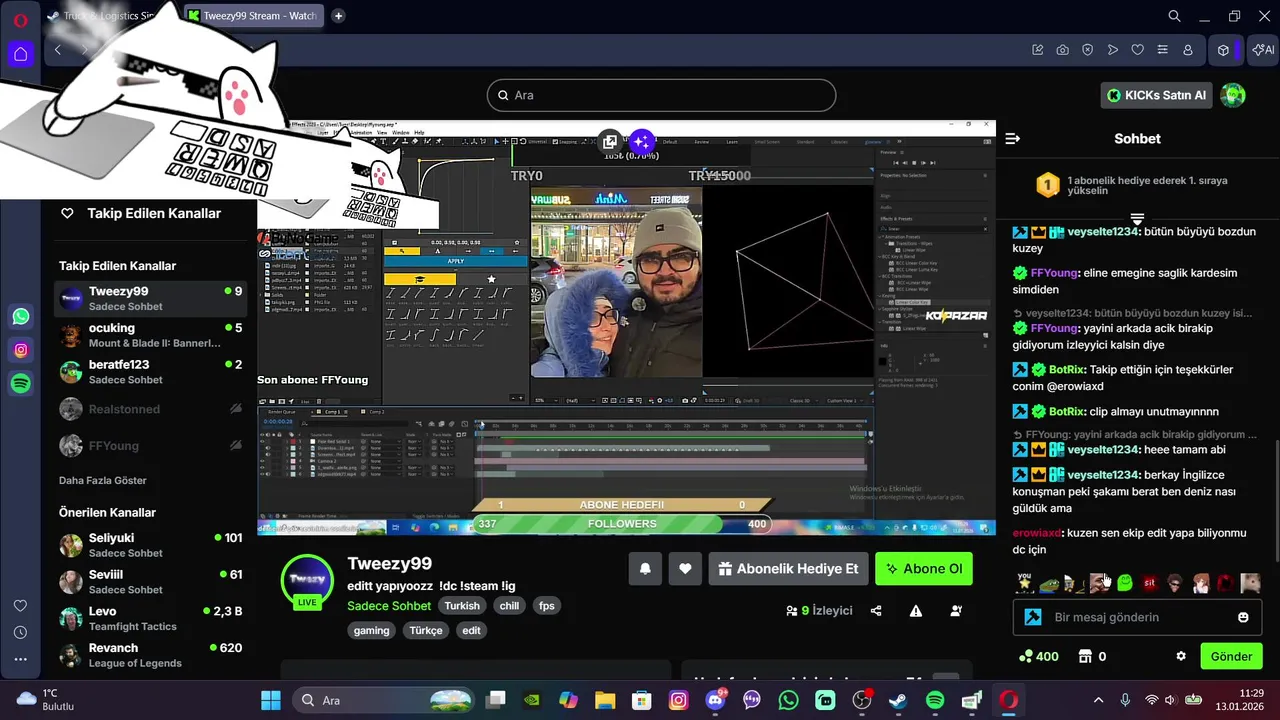Open Instagram from the Opera sidebar
This screenshot has height=720, width=1280.
tap(21, 350)
